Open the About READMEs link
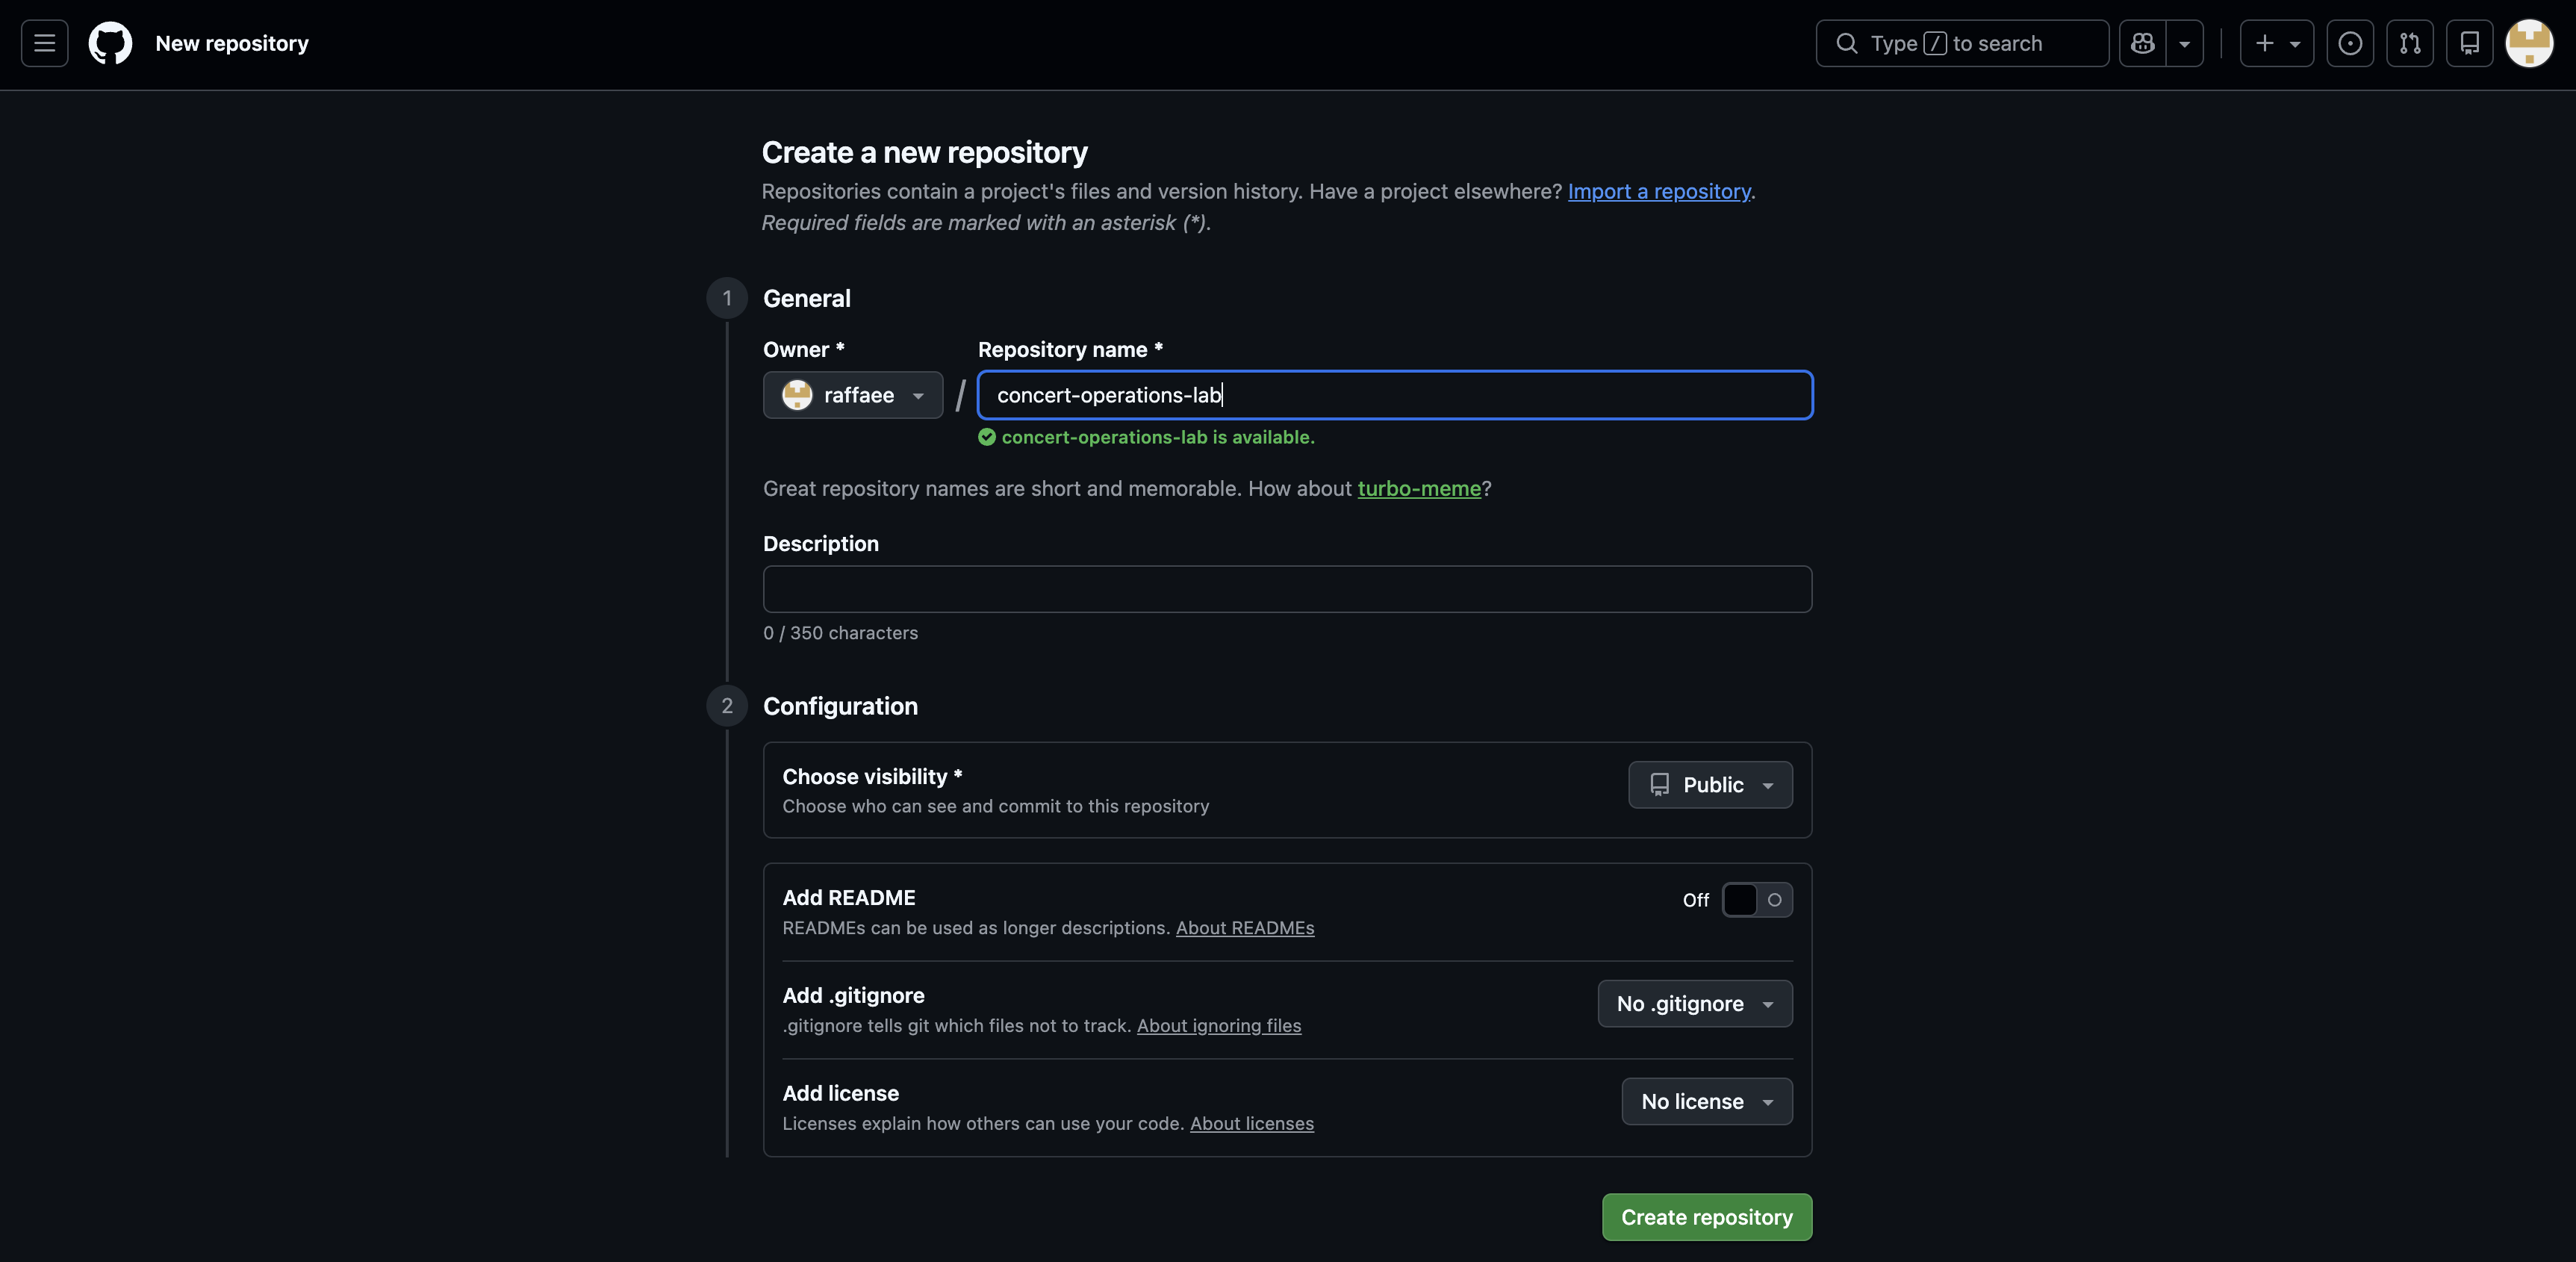The height and width of the screenshot is (1262, 2576). [x=1244, y=928]
